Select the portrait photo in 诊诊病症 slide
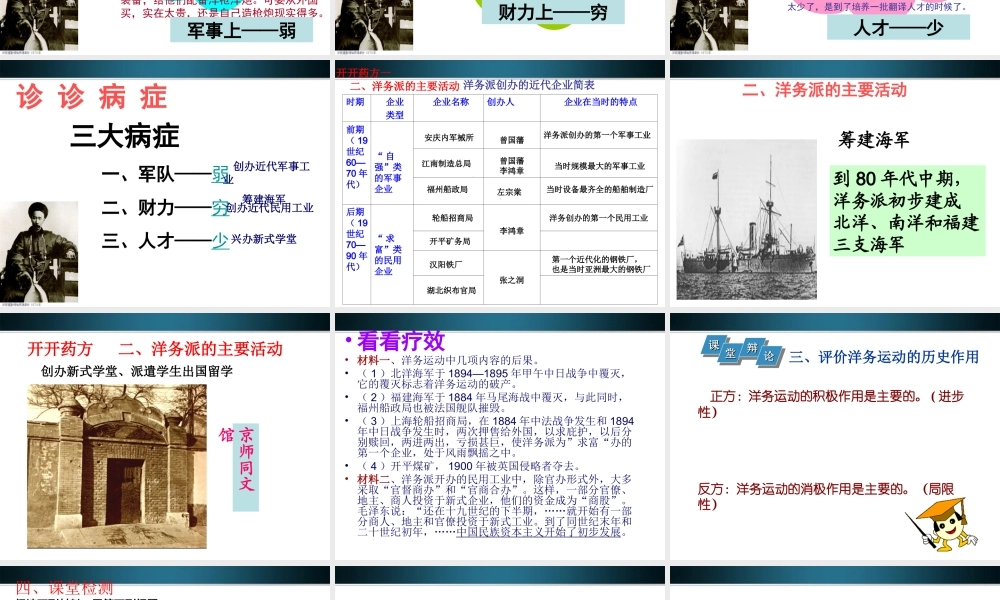Viewport: 1000px width, 600px height. pyautogui.click(x=39, y=252)
